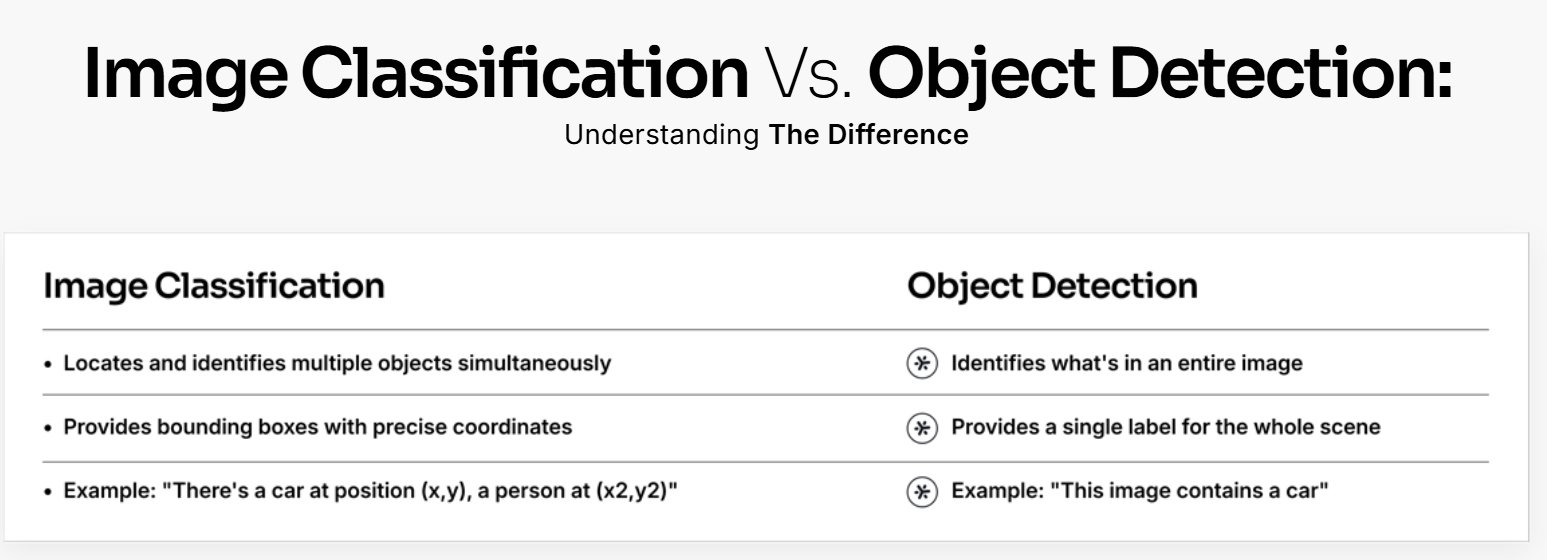1547x560 pixels.
Task: Click the bullet before "Locates and identifies multiple objects"
Action: pyautogui.click(x=48, y=364)
